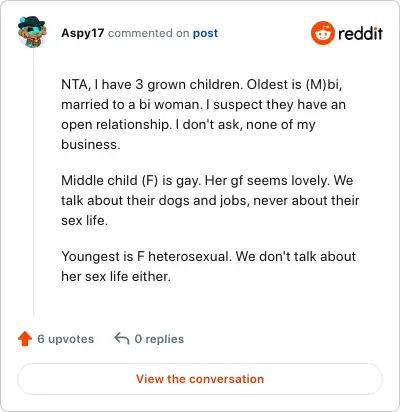Click the gray "commented on" text
Image resolution: width=400 pixels, height=412 pixels.
(x=149, y=33)
